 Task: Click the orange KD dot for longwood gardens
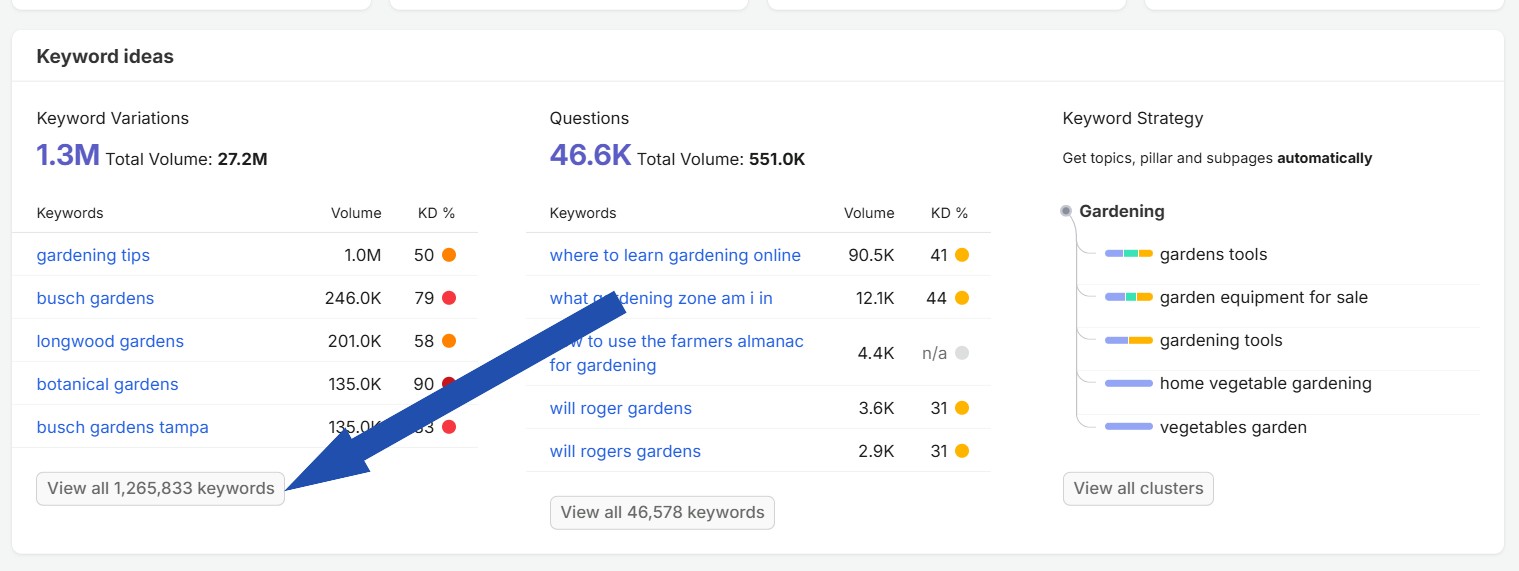(x=449, y=341)
